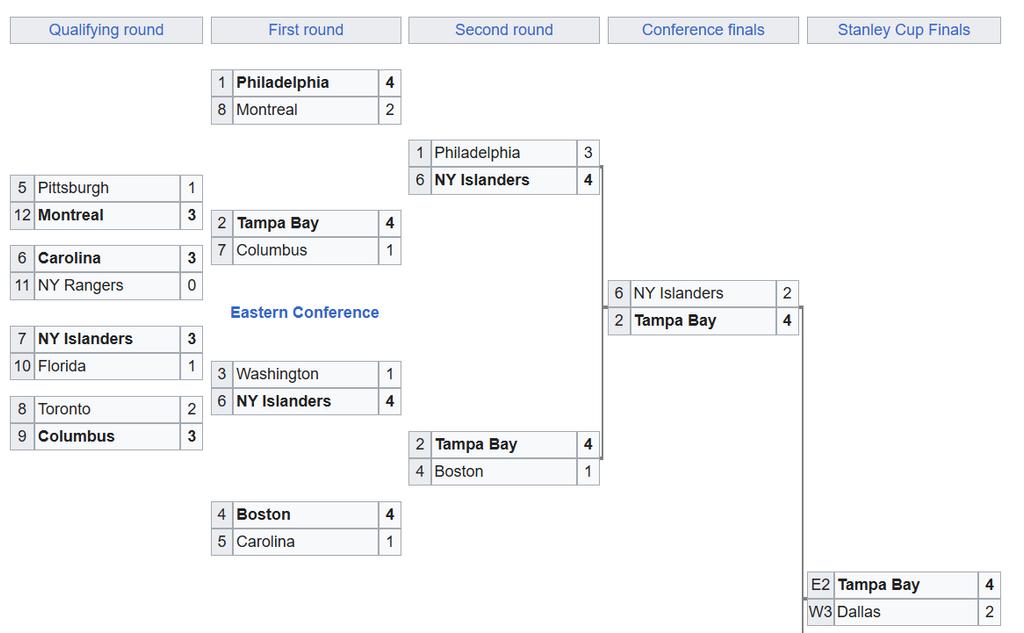Select the NY Rangers entry
Screen dimensions: 1024x633
point(107,285)
